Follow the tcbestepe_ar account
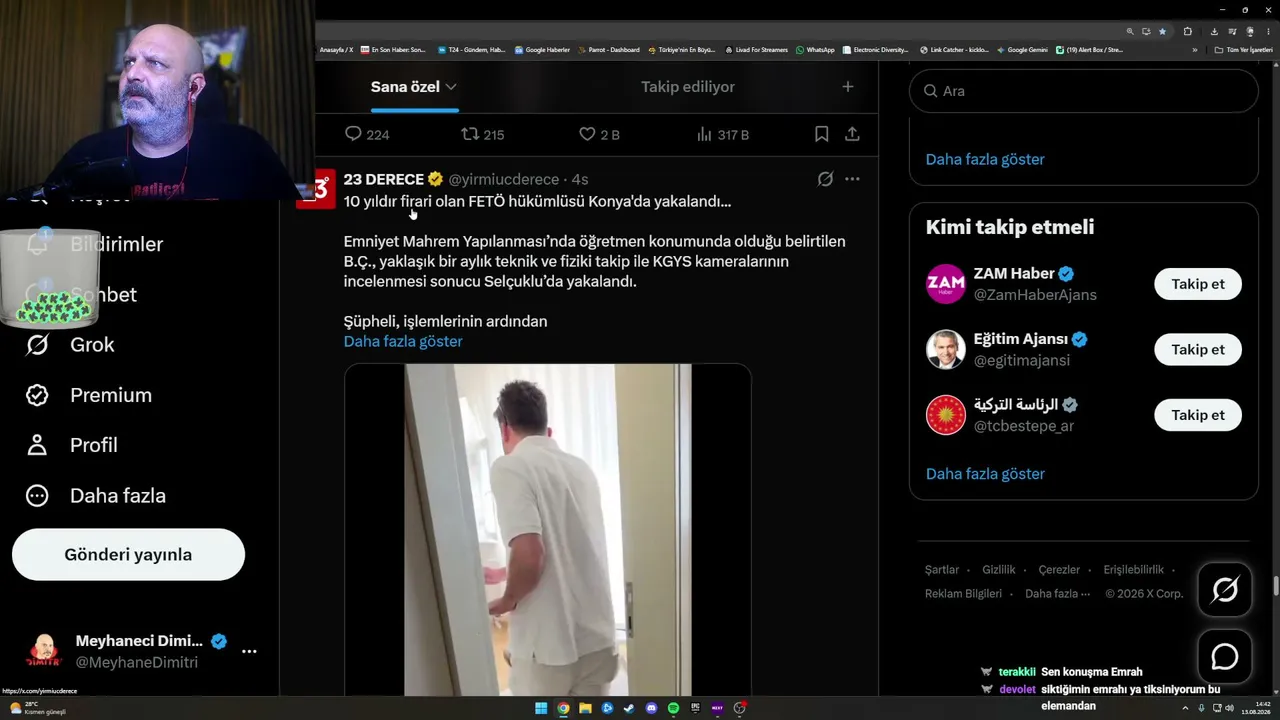This screenshot has height=720, width=1280. point(1198,415)
